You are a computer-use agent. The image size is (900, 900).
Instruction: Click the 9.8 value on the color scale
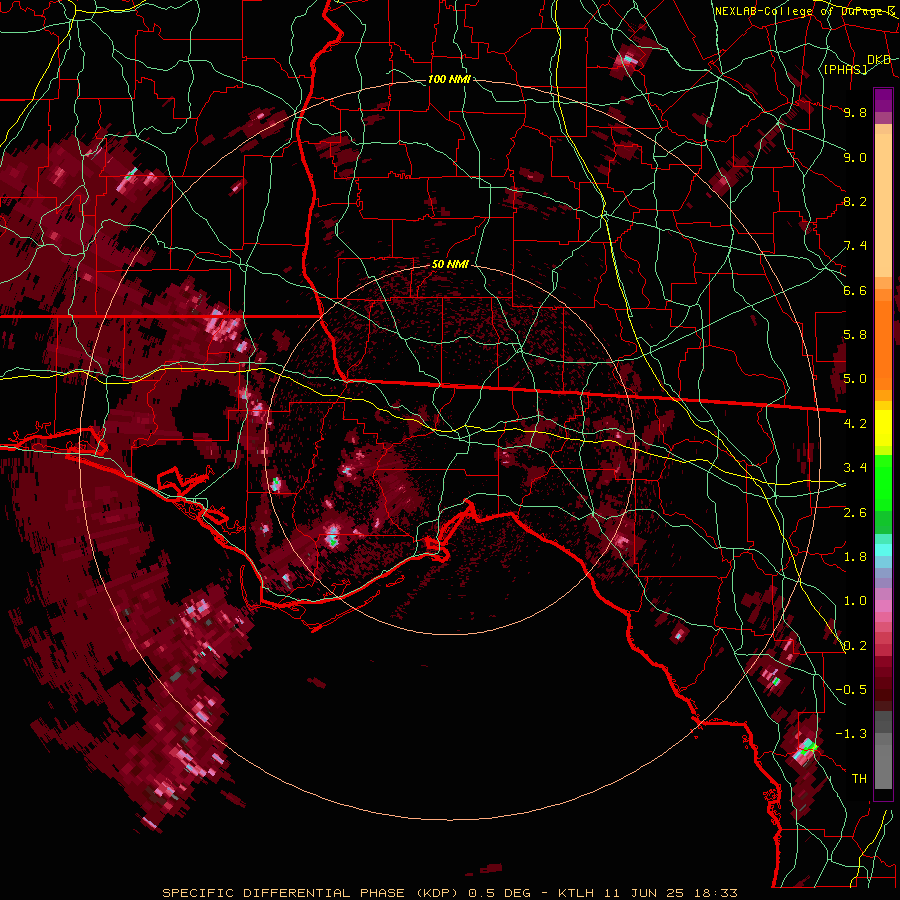[x=855, y=112]
